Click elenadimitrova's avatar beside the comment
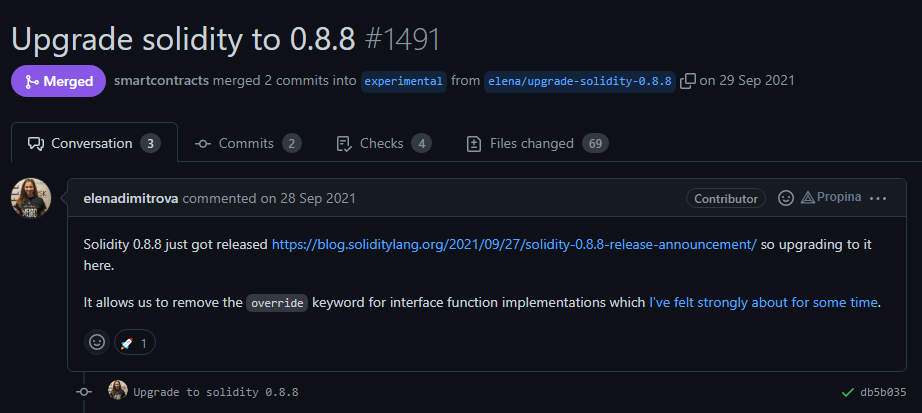This screenshot has width=922, height=413. pos(31,197)
